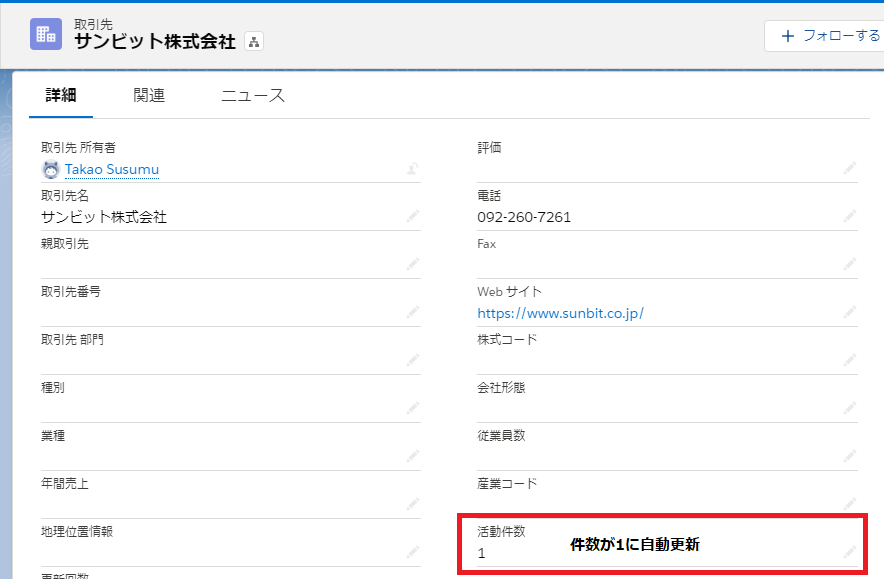Click the Web サイト field label

click(509, 291)
